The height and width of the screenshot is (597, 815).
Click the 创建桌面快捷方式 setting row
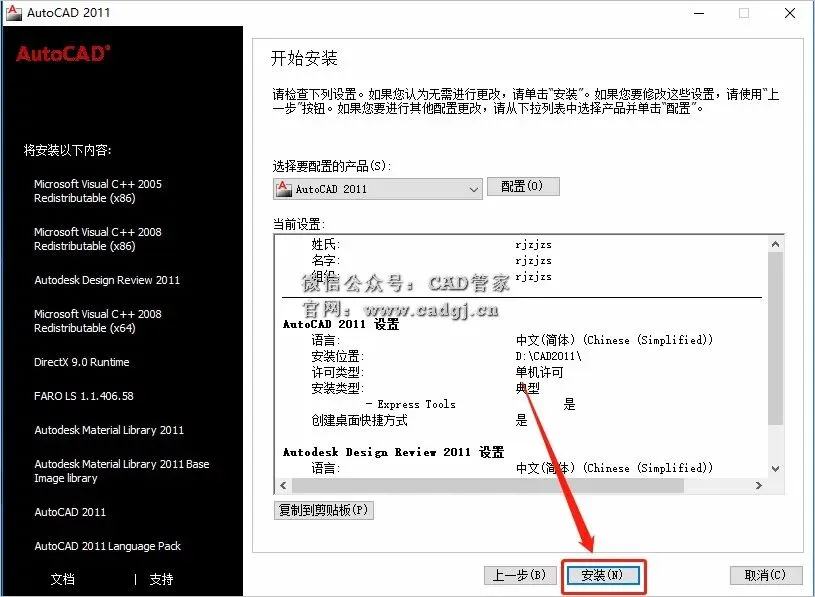click(419, 420)
